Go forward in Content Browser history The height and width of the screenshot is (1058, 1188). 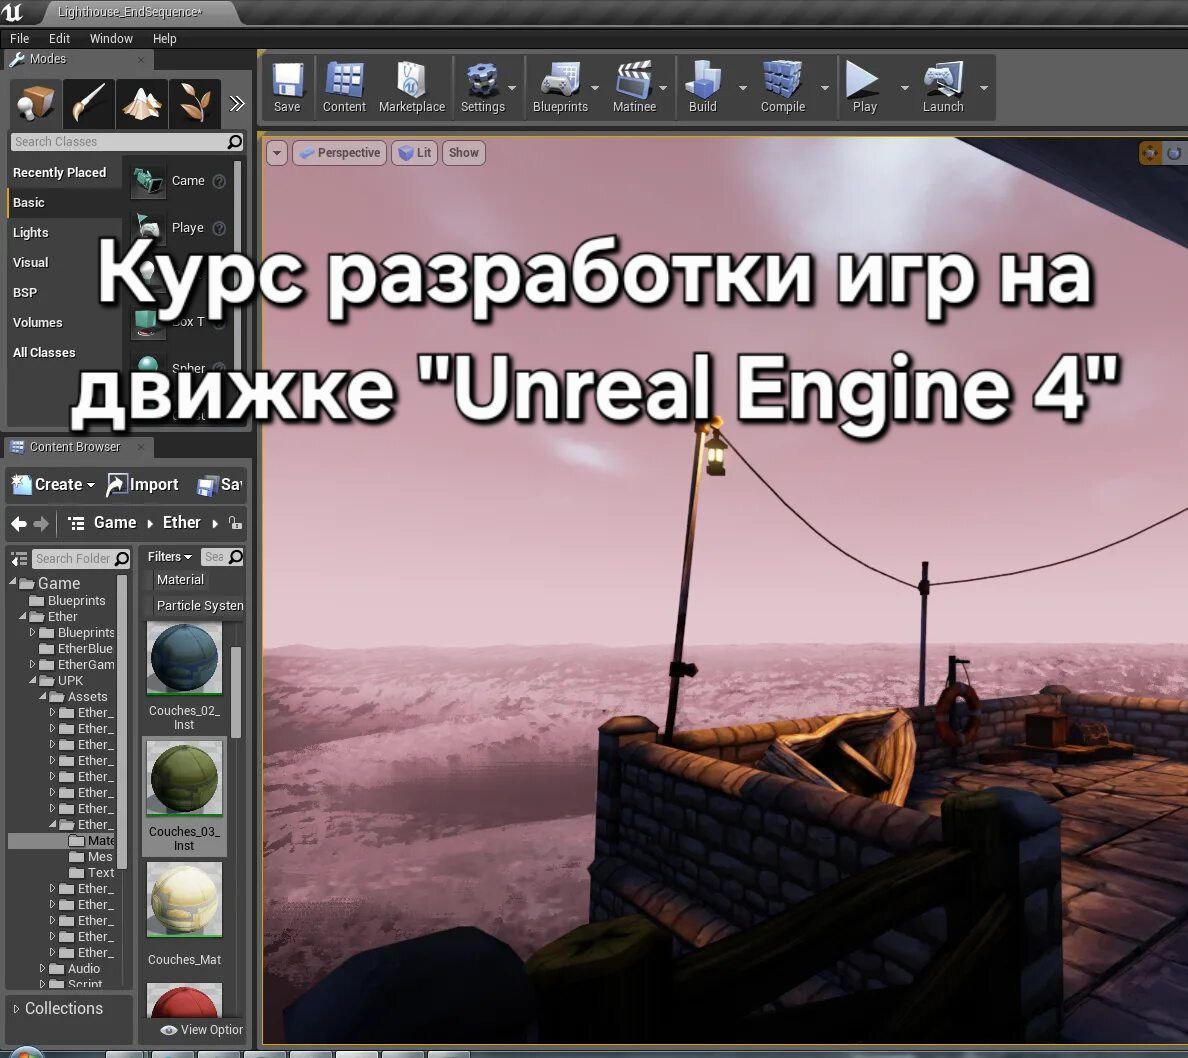click(41, 523)
